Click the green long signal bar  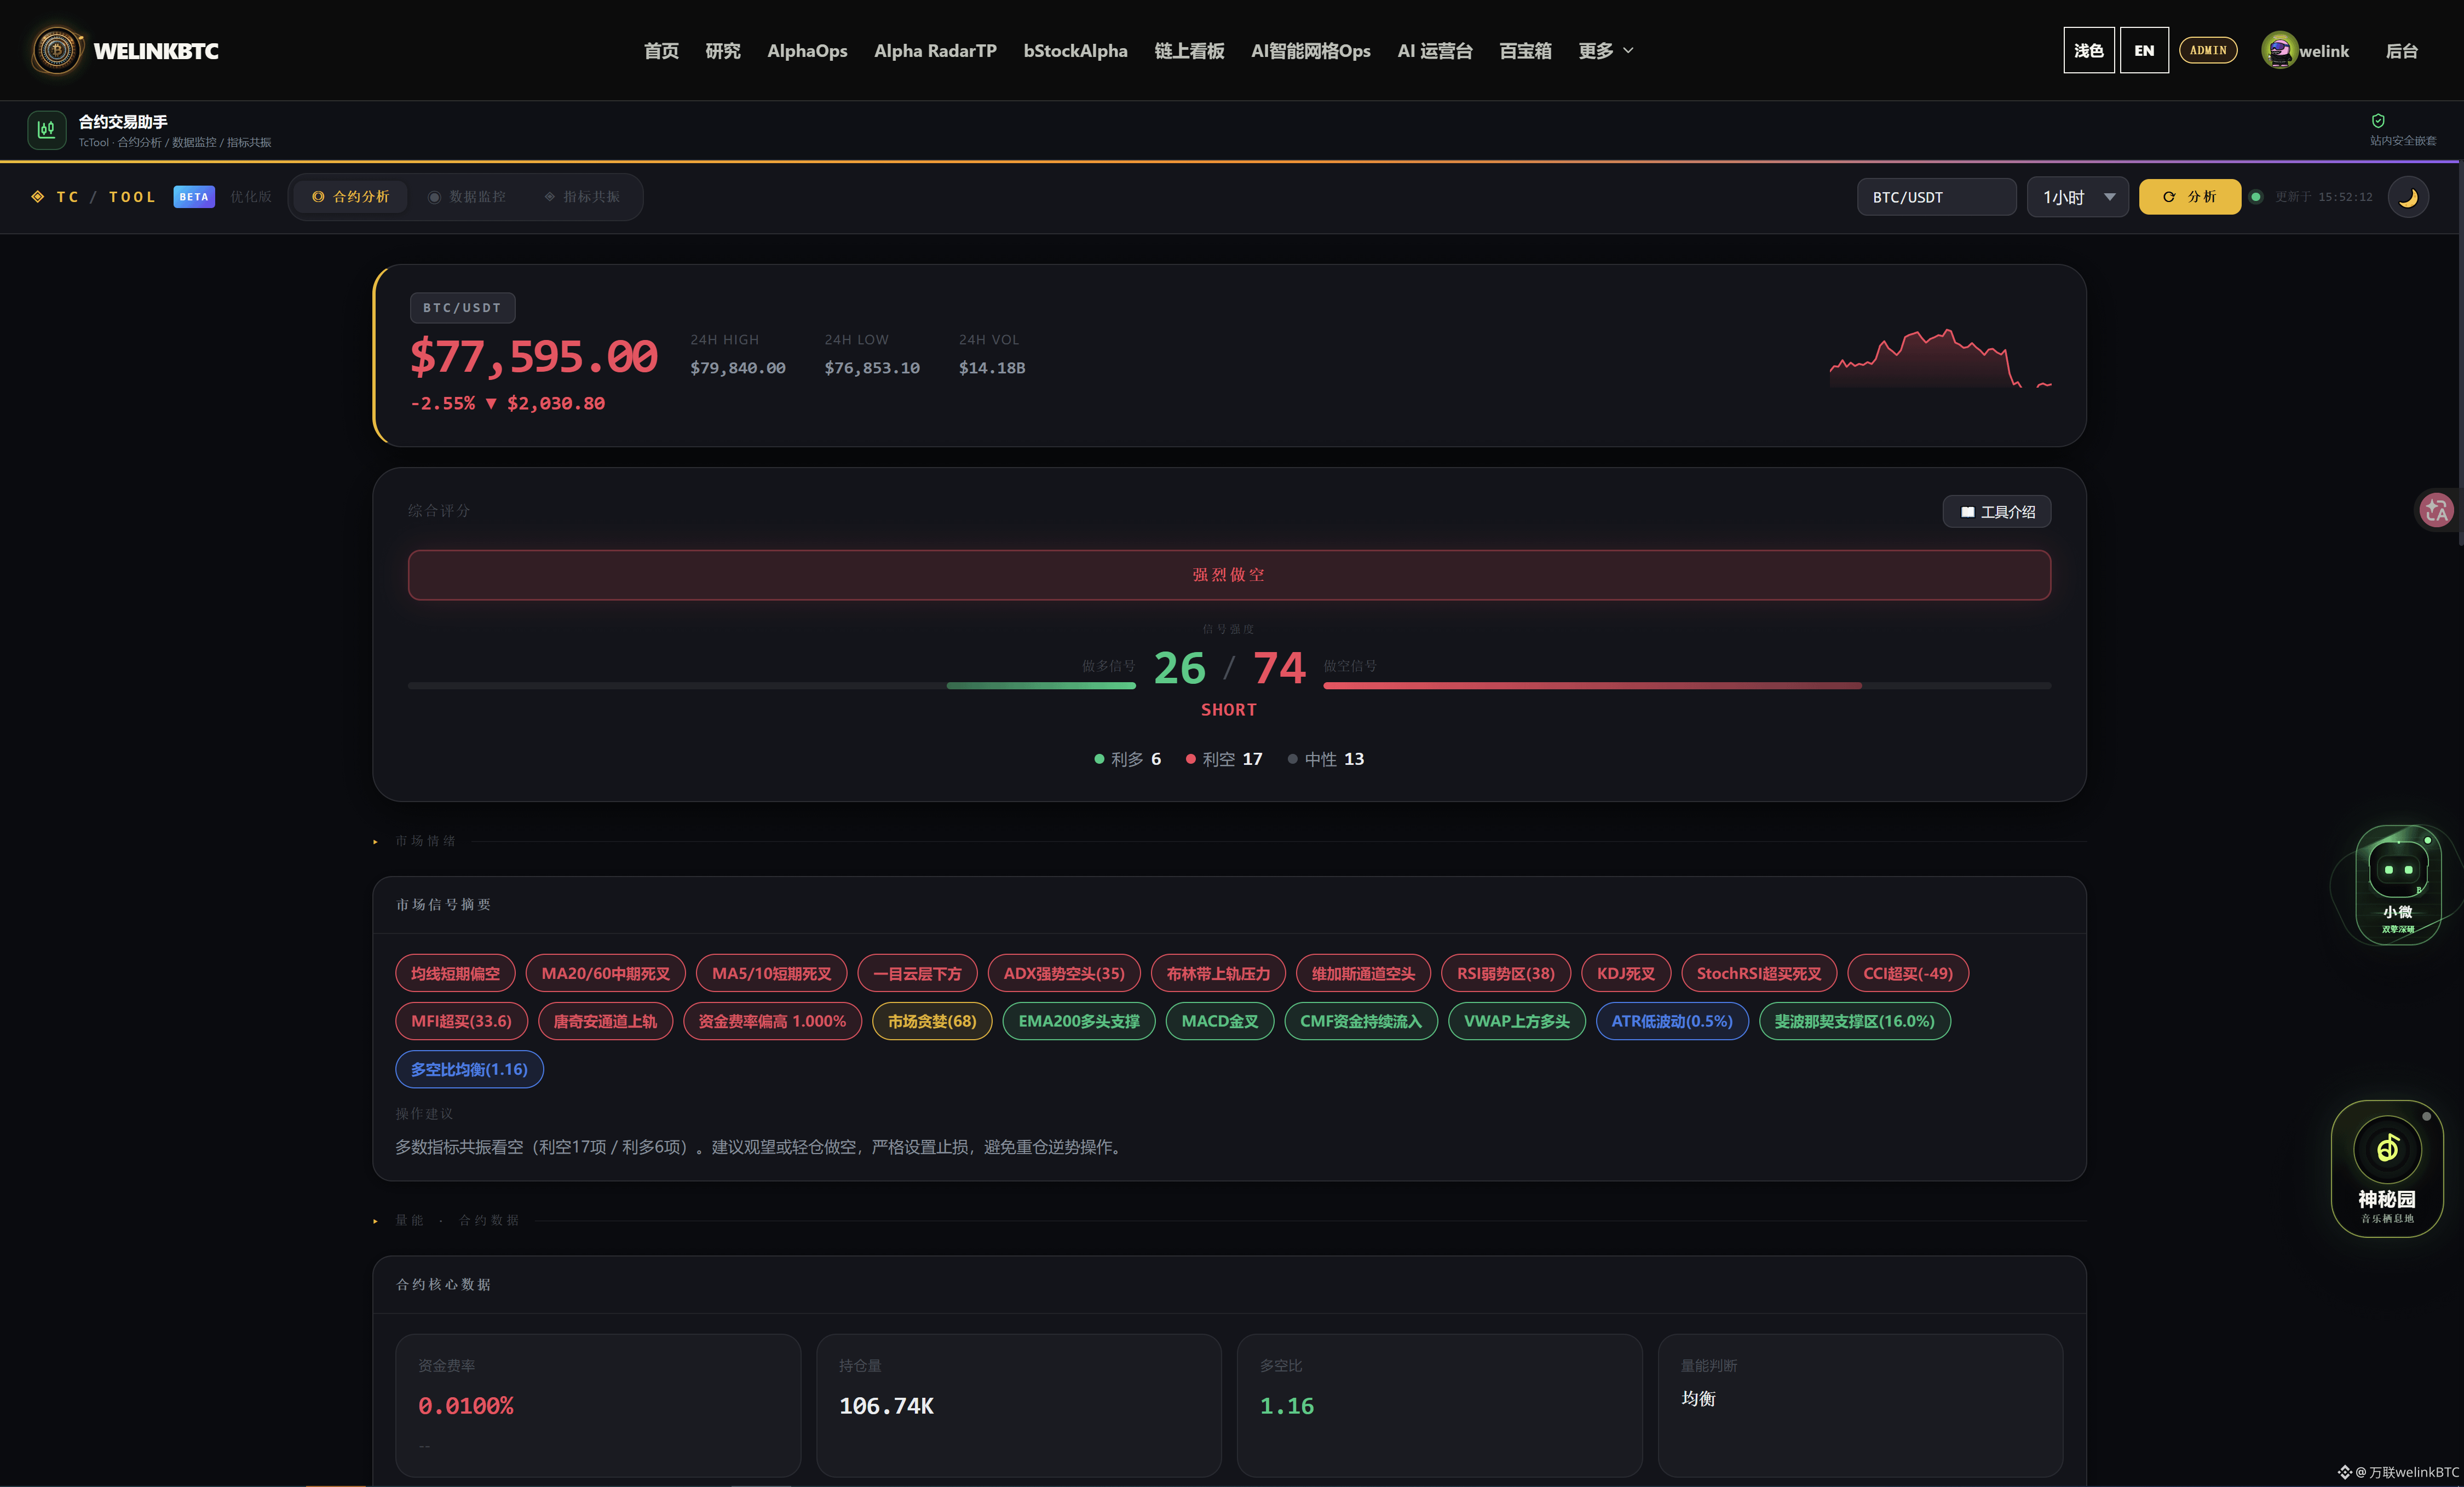click(1041, 686)
